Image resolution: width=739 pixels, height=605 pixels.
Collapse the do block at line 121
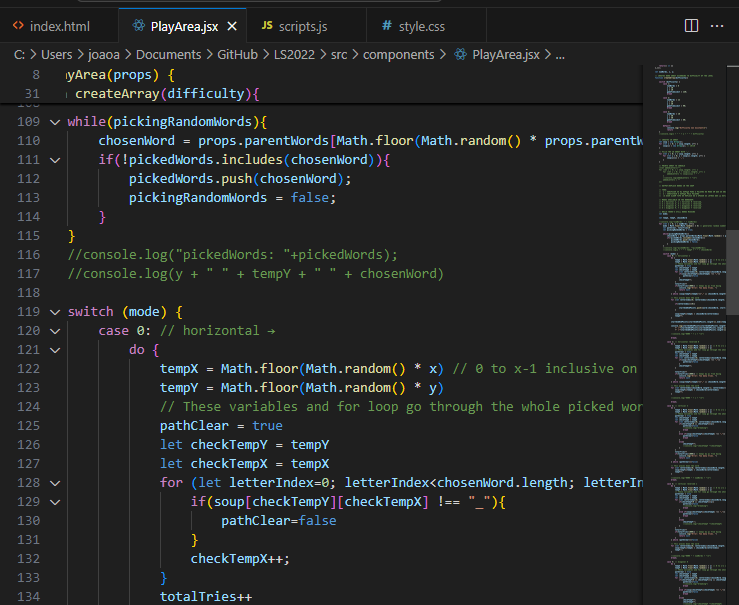click(55, 350)
